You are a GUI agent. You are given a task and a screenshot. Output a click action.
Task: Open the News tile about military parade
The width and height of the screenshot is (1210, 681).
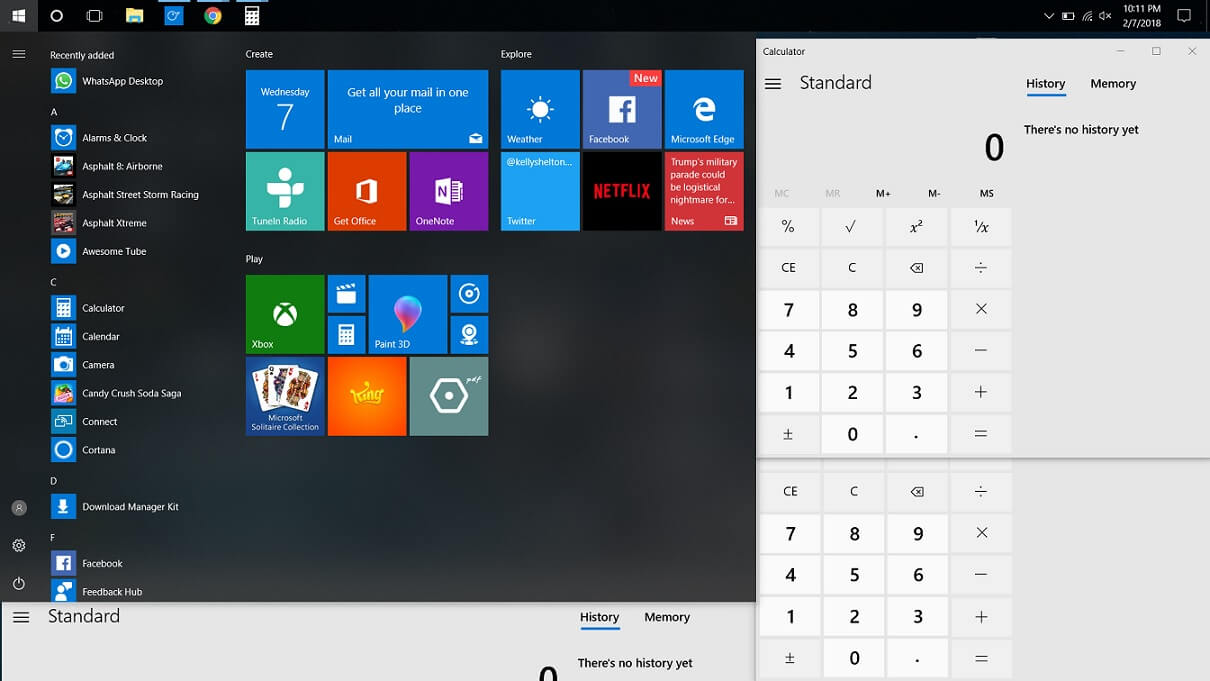(x=704, y=191)
